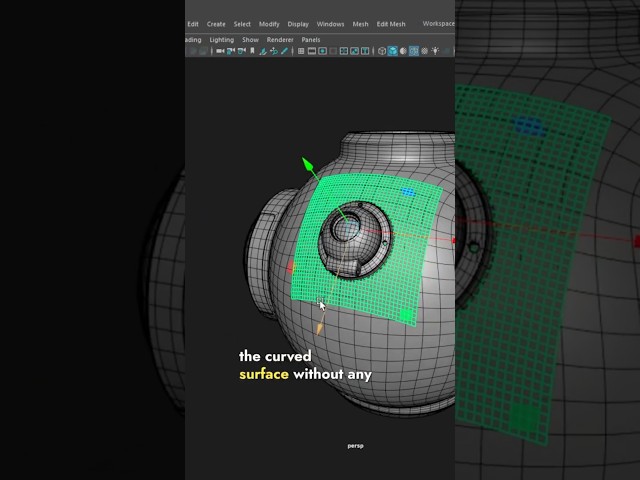
Task: Open the Lighting panel menu
Action: (222, 40)
